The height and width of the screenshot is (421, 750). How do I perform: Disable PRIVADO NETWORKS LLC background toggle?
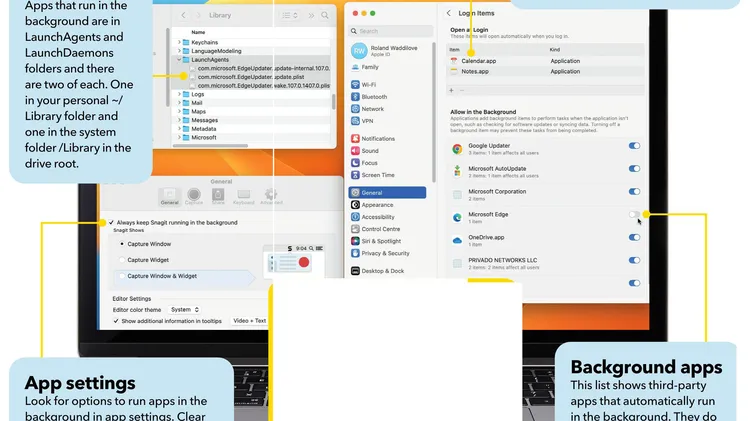tap(634, 260)
